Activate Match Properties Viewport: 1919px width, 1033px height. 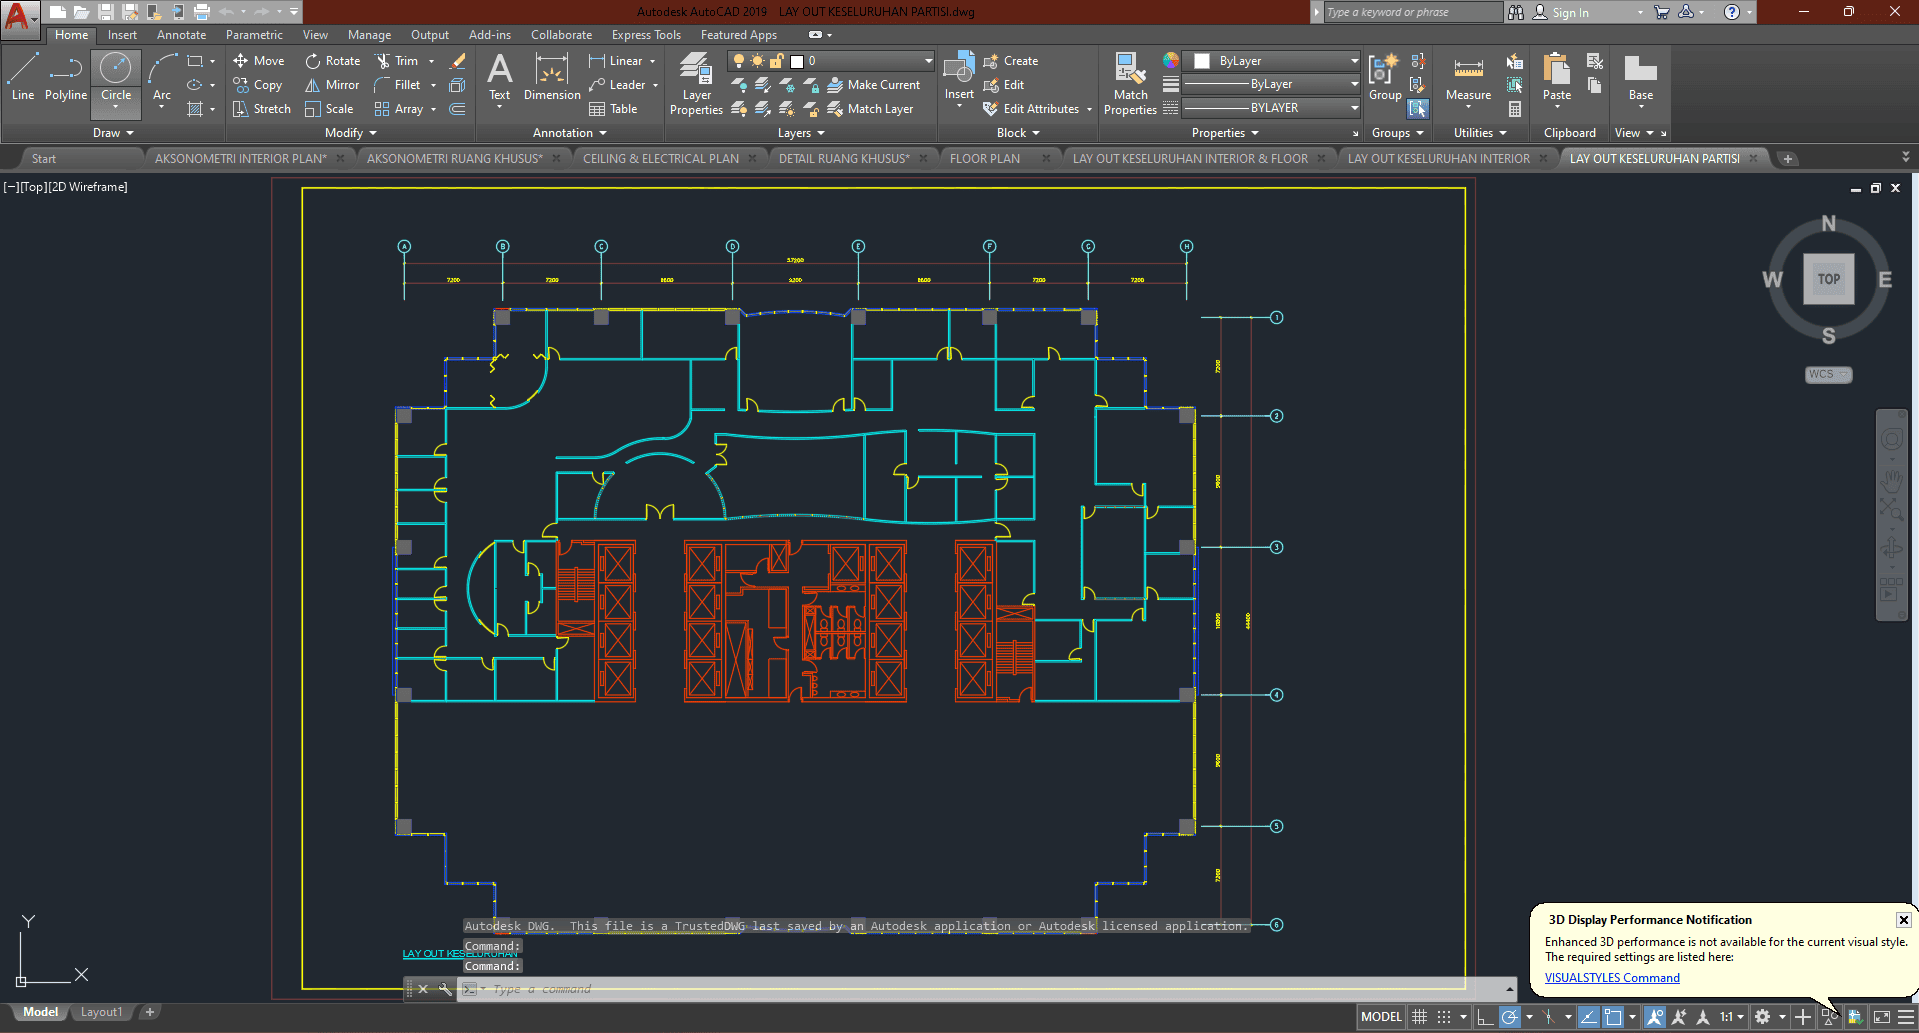pyautogui.click(x=1129, y=84)
